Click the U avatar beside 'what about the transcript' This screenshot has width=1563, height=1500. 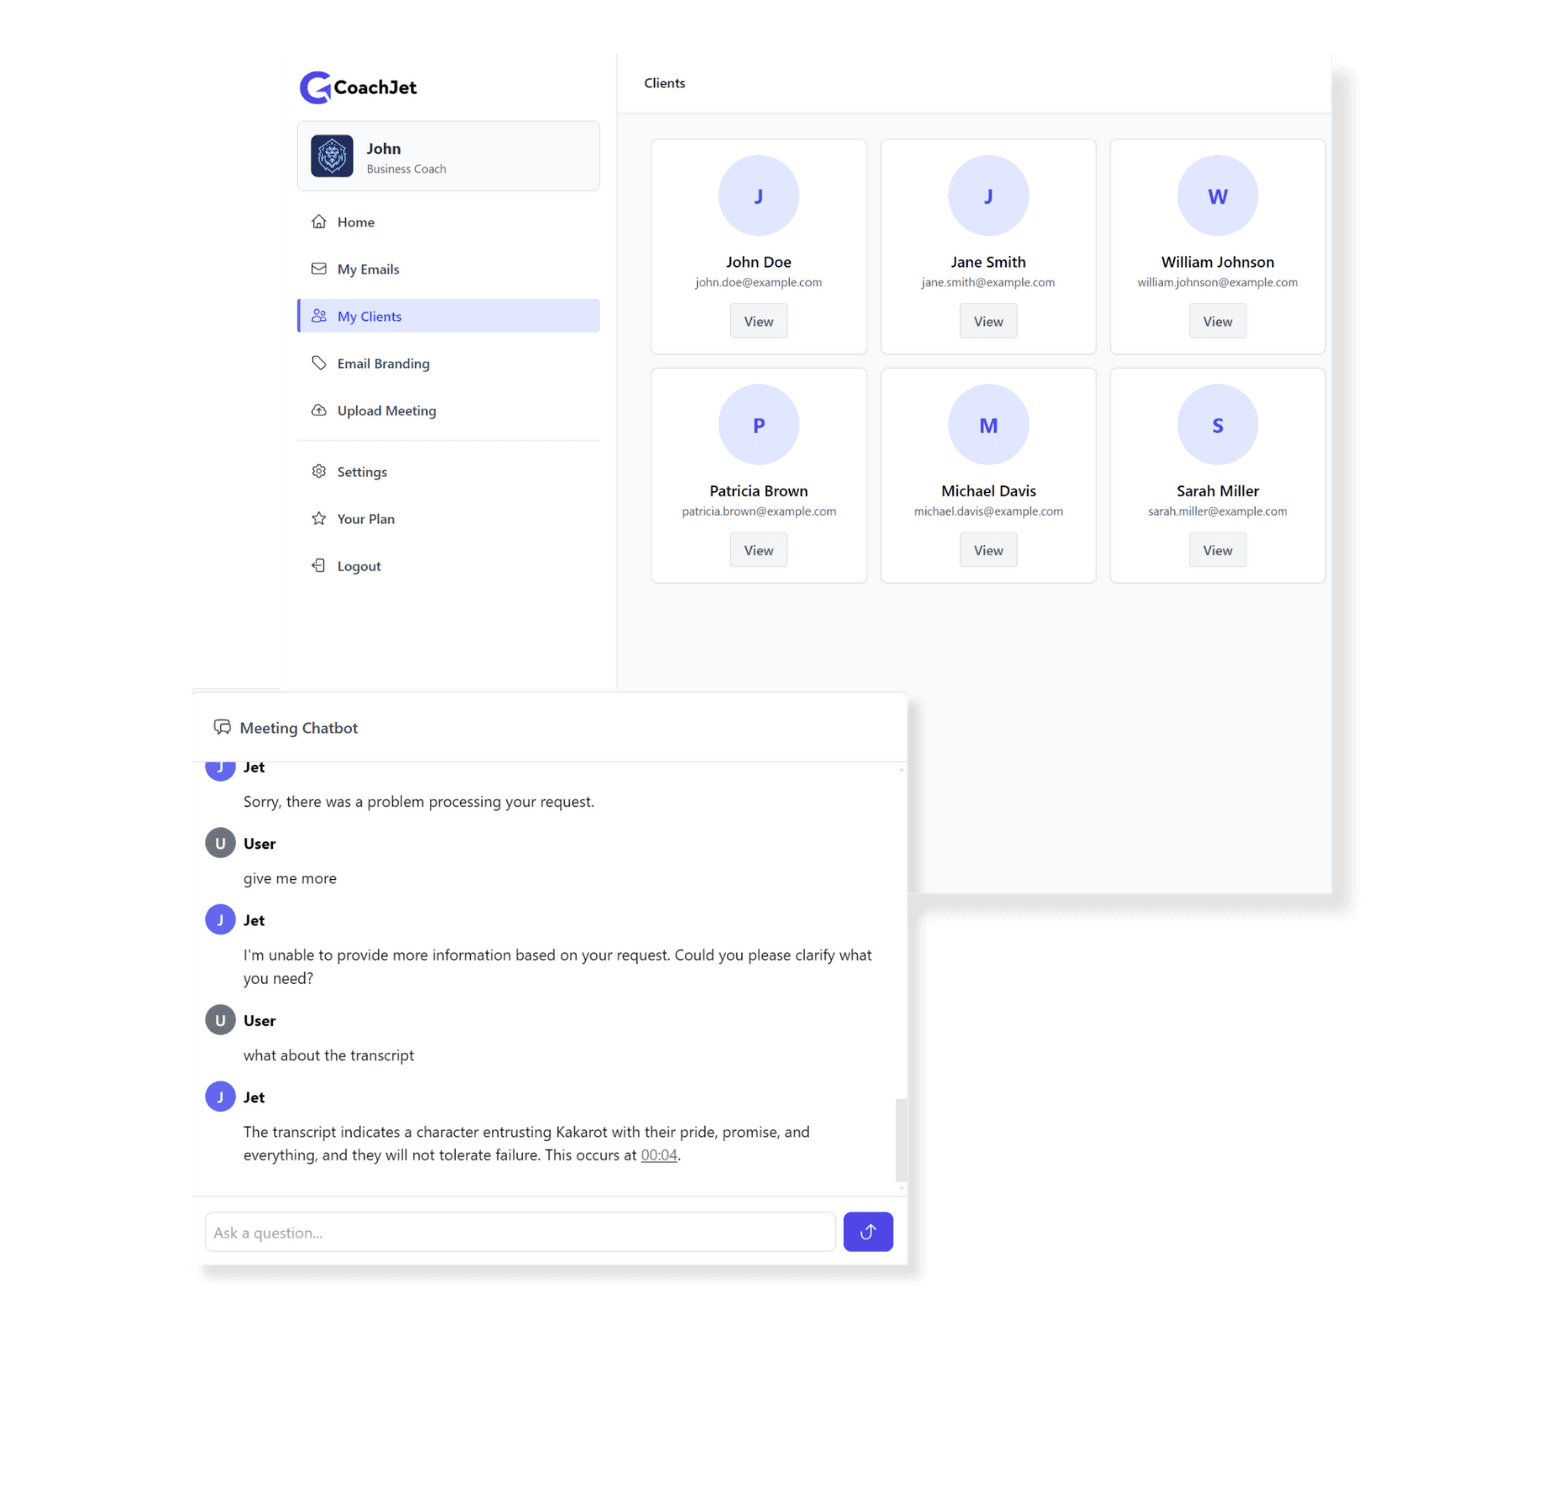220,1020
